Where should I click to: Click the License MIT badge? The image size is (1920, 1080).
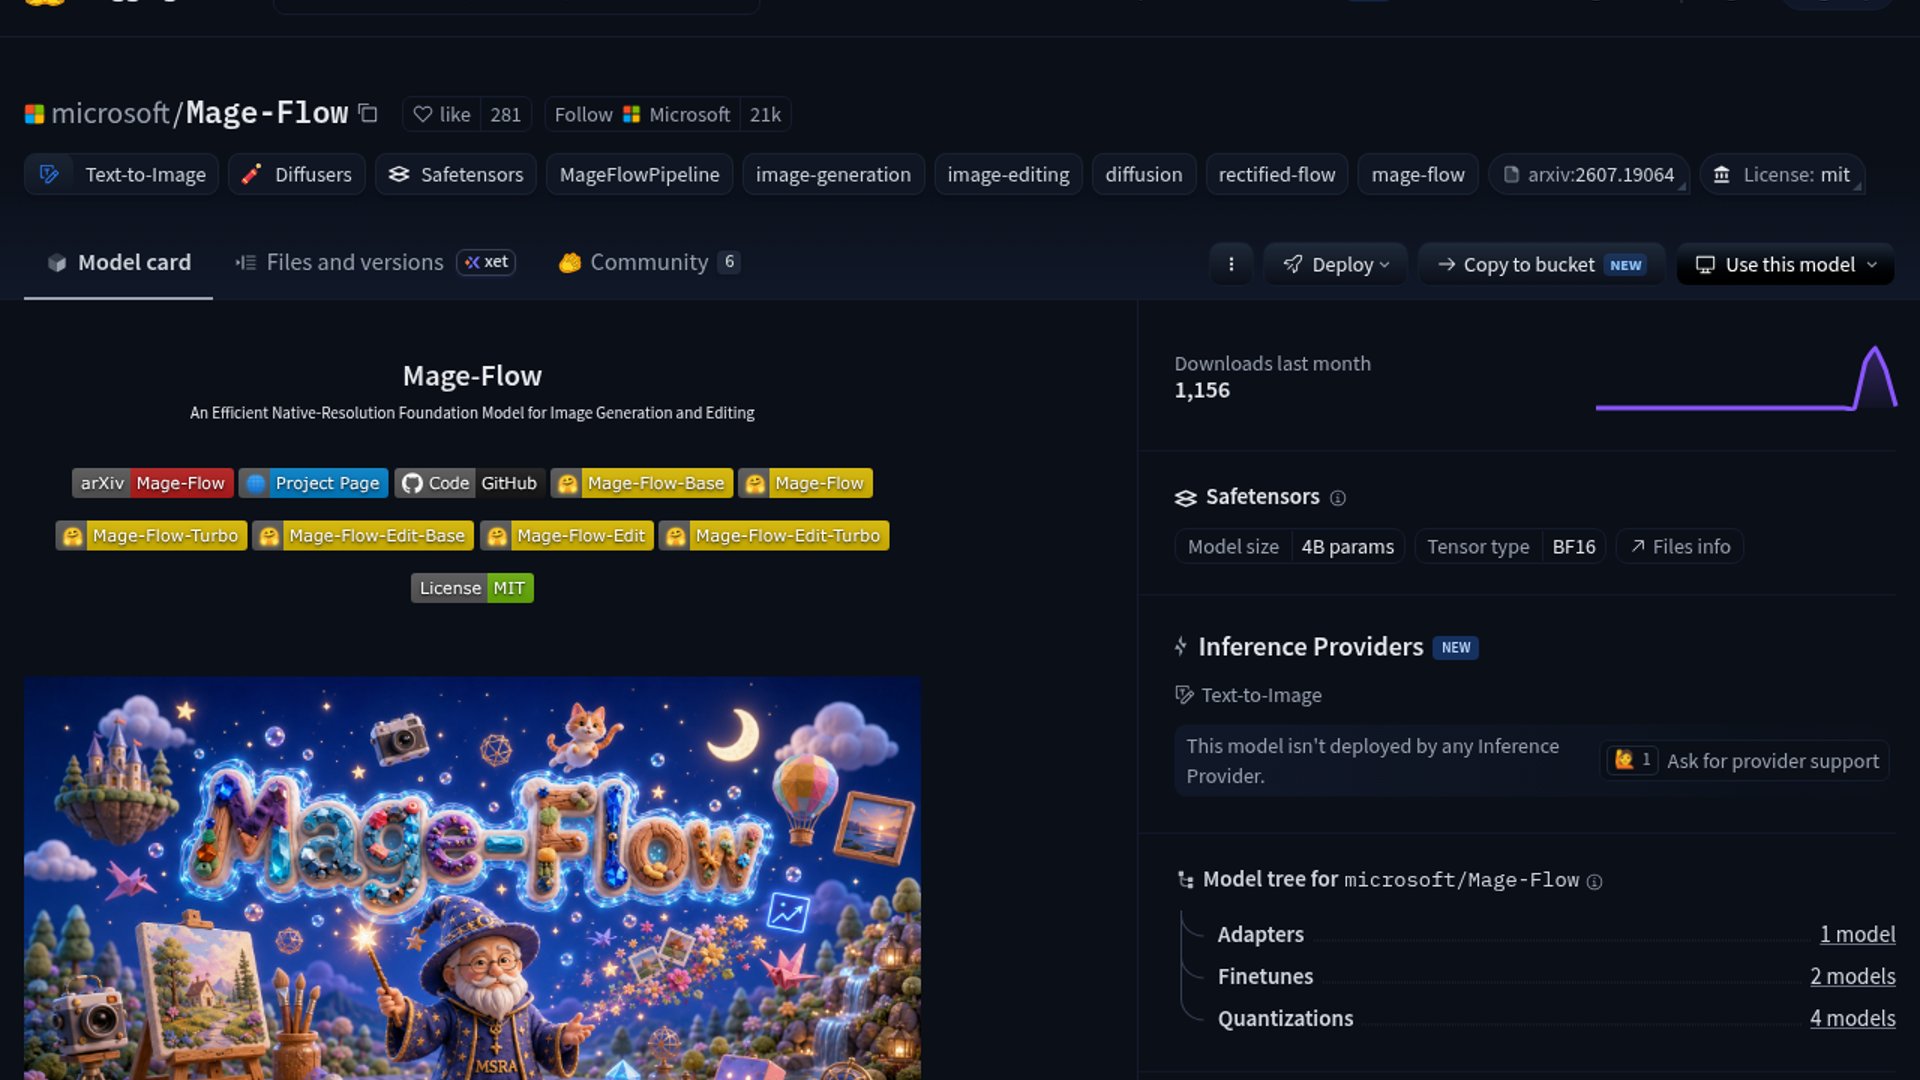coord(472,588)
